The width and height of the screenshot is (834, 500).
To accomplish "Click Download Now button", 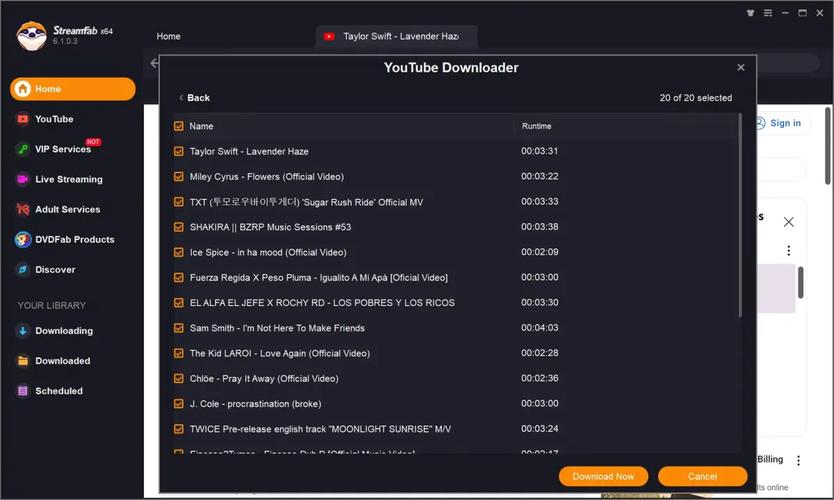I will pyautogui.click(x=603, y=477).
